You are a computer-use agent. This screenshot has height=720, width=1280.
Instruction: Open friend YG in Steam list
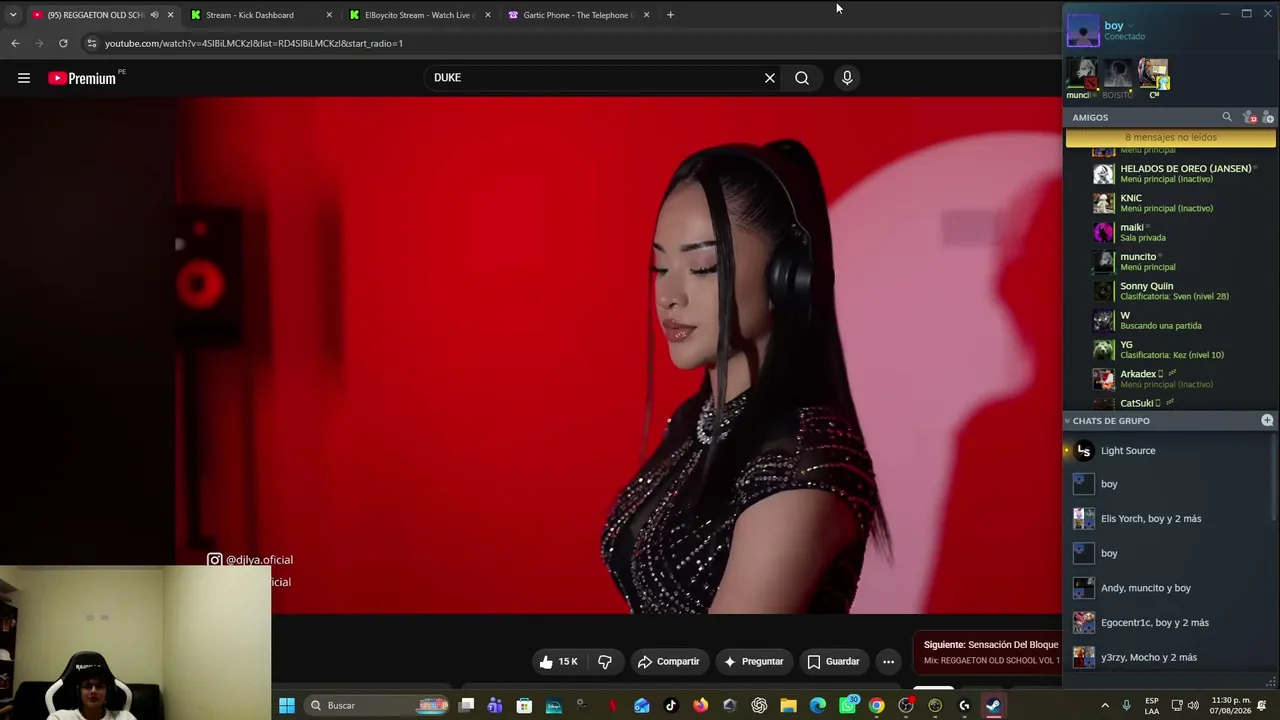[1170, 349]
